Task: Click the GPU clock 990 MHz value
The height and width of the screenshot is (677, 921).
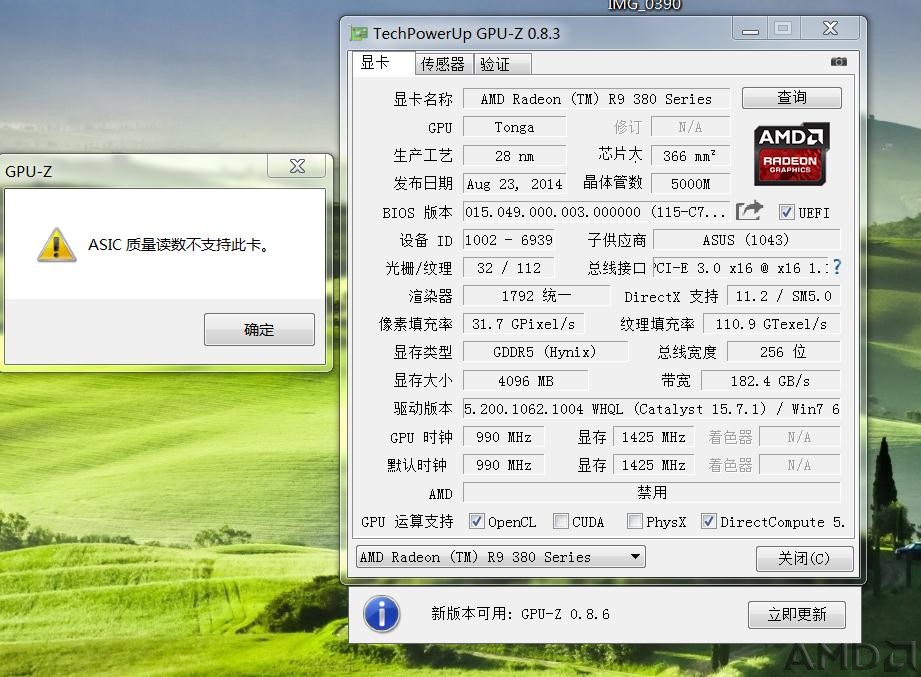Action: [503, 437]
